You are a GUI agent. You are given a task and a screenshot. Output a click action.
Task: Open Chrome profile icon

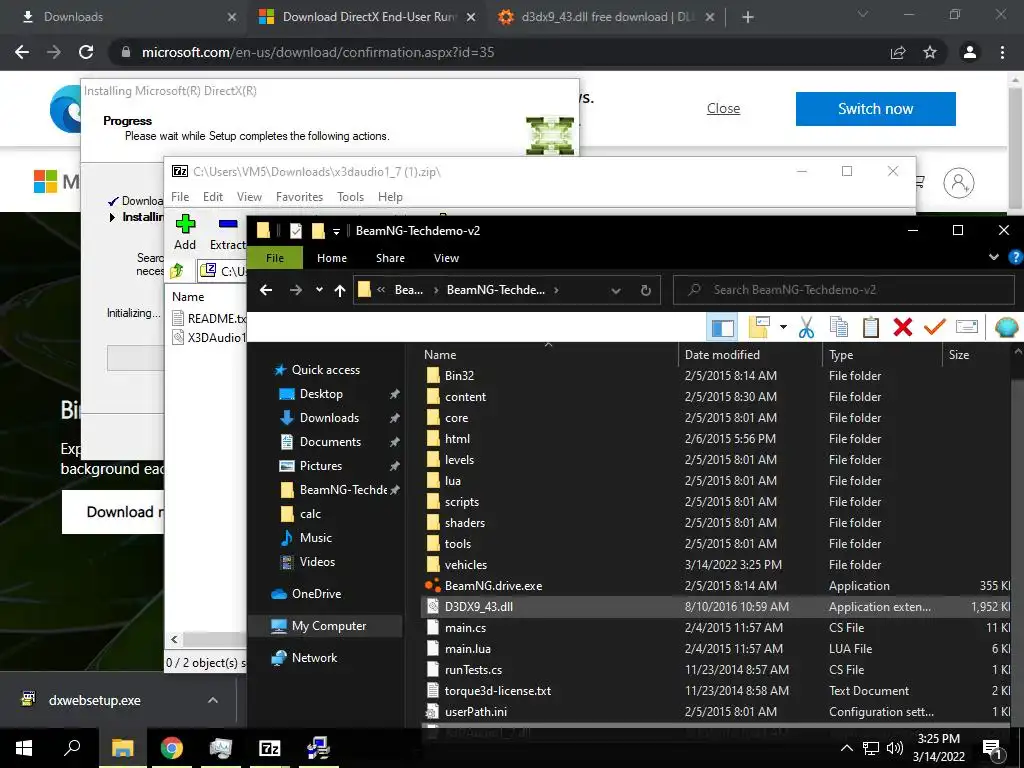[970, 52]
